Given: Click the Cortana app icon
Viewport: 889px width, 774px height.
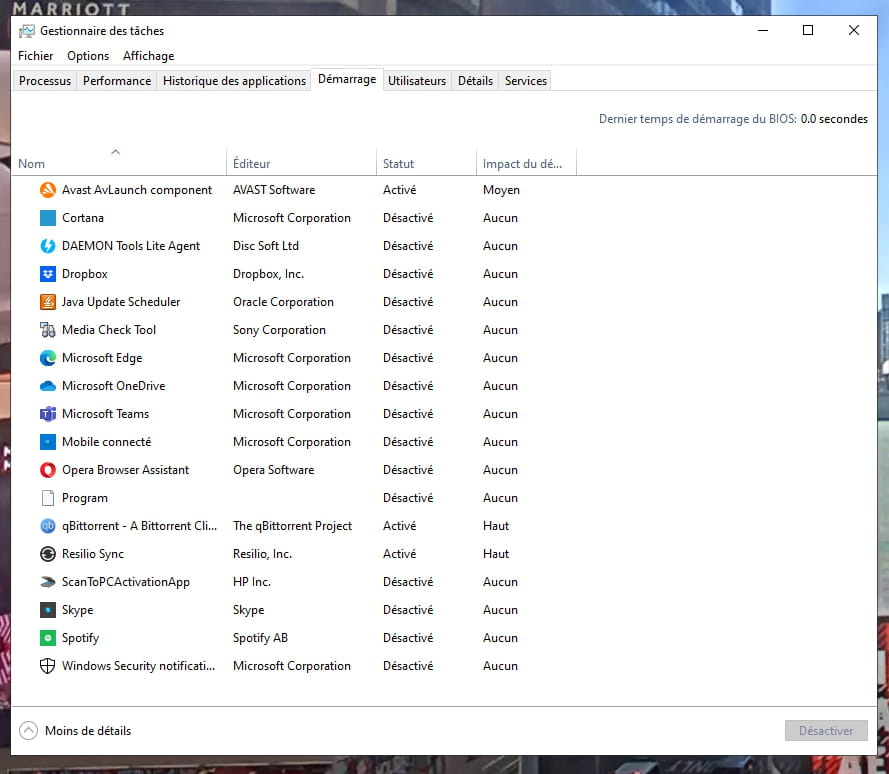Looking at the screenshot, I should [x=48, y=218].
